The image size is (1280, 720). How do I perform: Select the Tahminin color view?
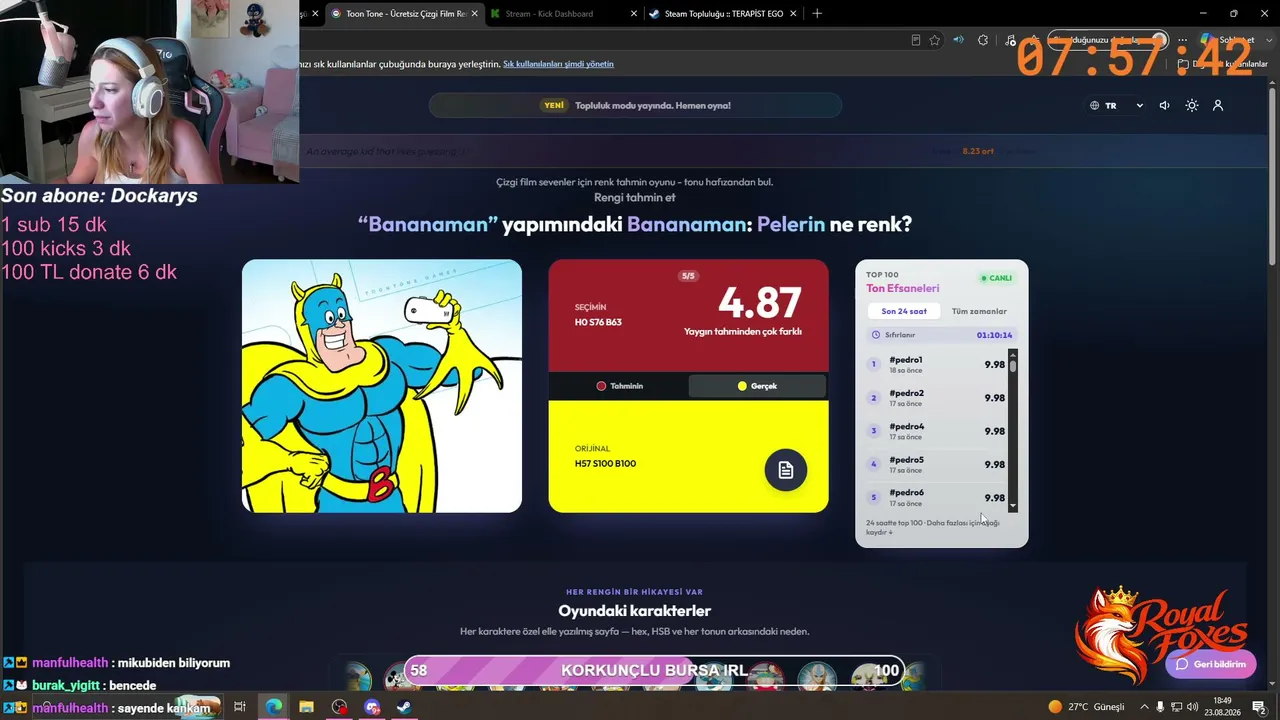click(619, 386)
